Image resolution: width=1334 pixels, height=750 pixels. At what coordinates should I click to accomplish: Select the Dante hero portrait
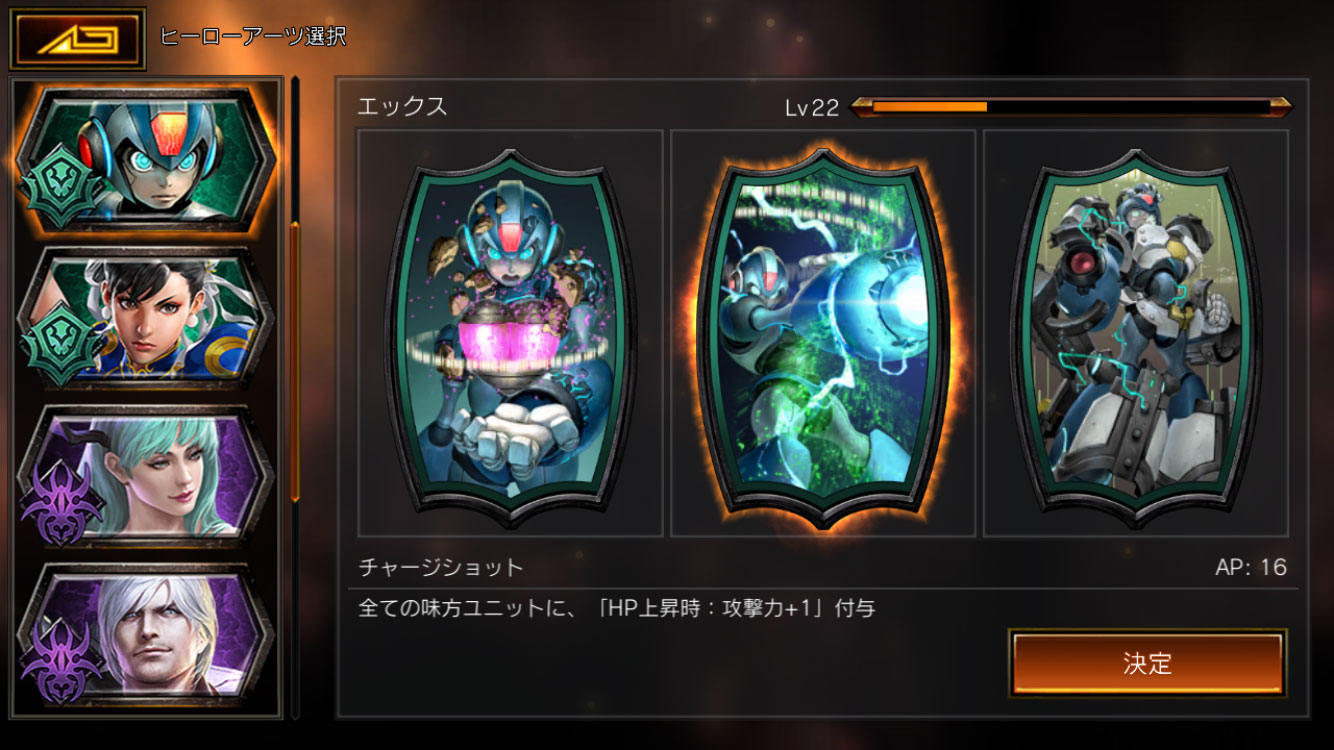pyautogui.click(x=146, y=634)
